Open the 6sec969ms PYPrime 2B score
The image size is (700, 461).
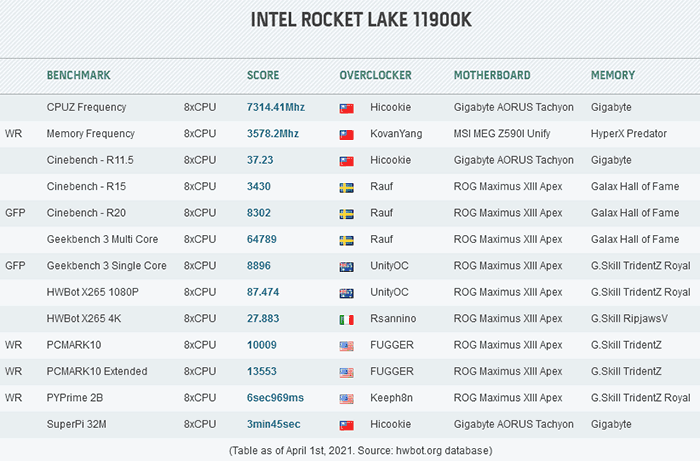[x=275, y=398]
